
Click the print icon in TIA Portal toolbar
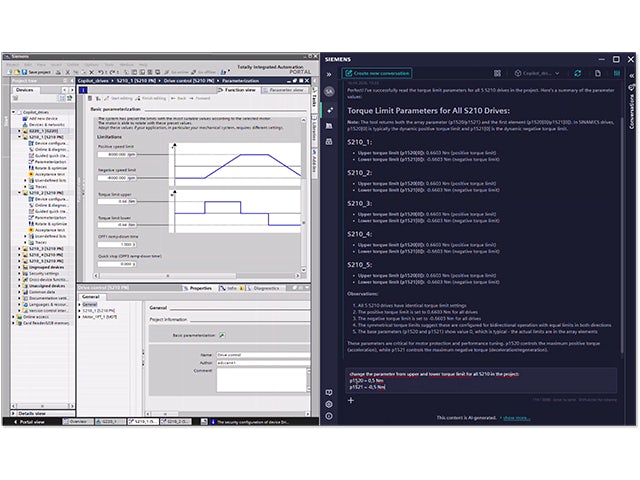pos(58,72)
